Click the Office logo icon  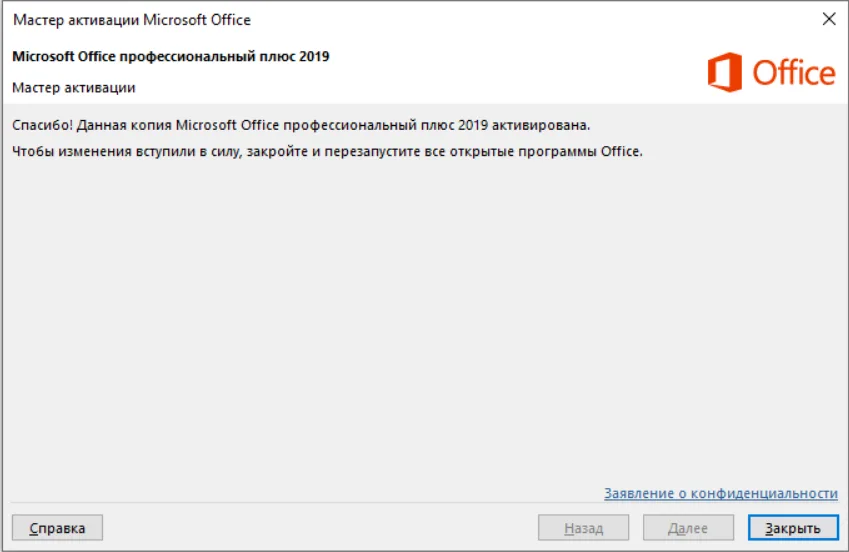(724, 72)
